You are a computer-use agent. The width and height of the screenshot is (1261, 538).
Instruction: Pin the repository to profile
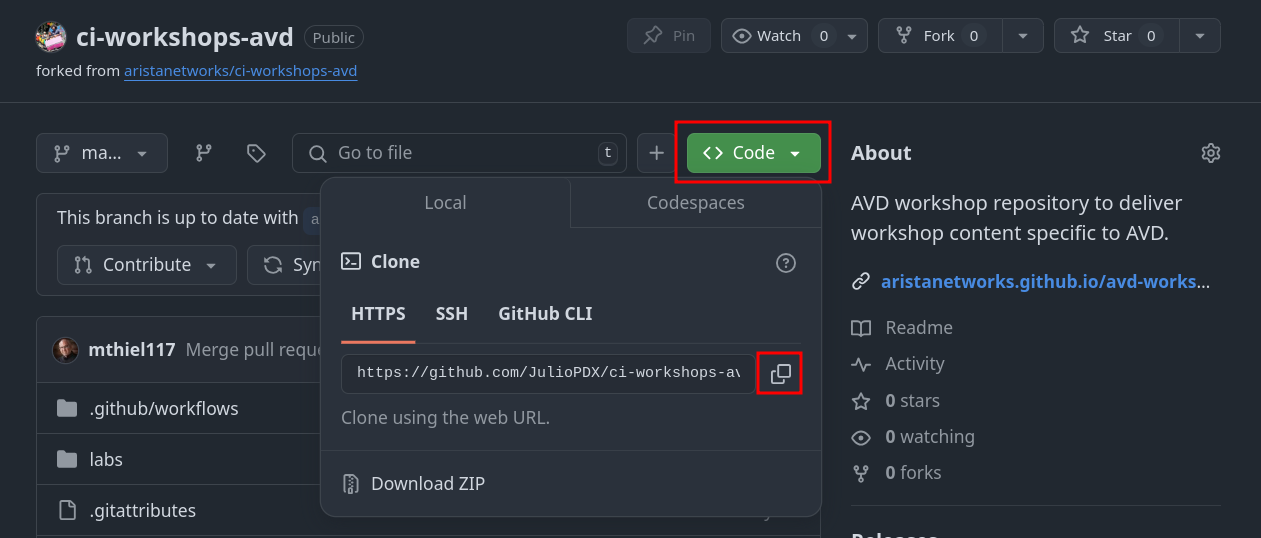[x=669, y=36]
